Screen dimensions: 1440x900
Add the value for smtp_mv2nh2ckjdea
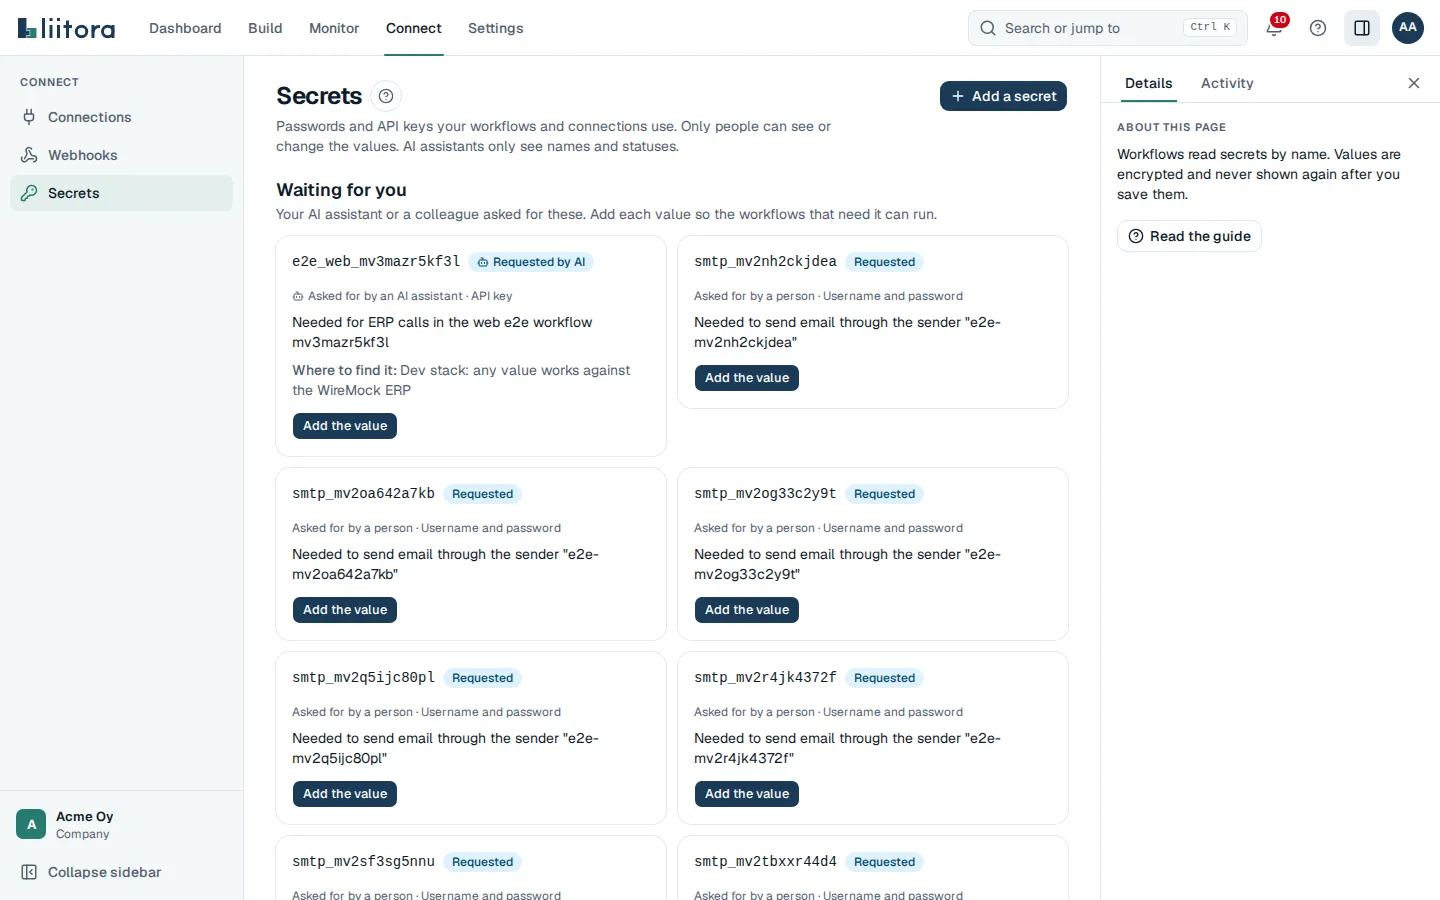pos(747,378)
